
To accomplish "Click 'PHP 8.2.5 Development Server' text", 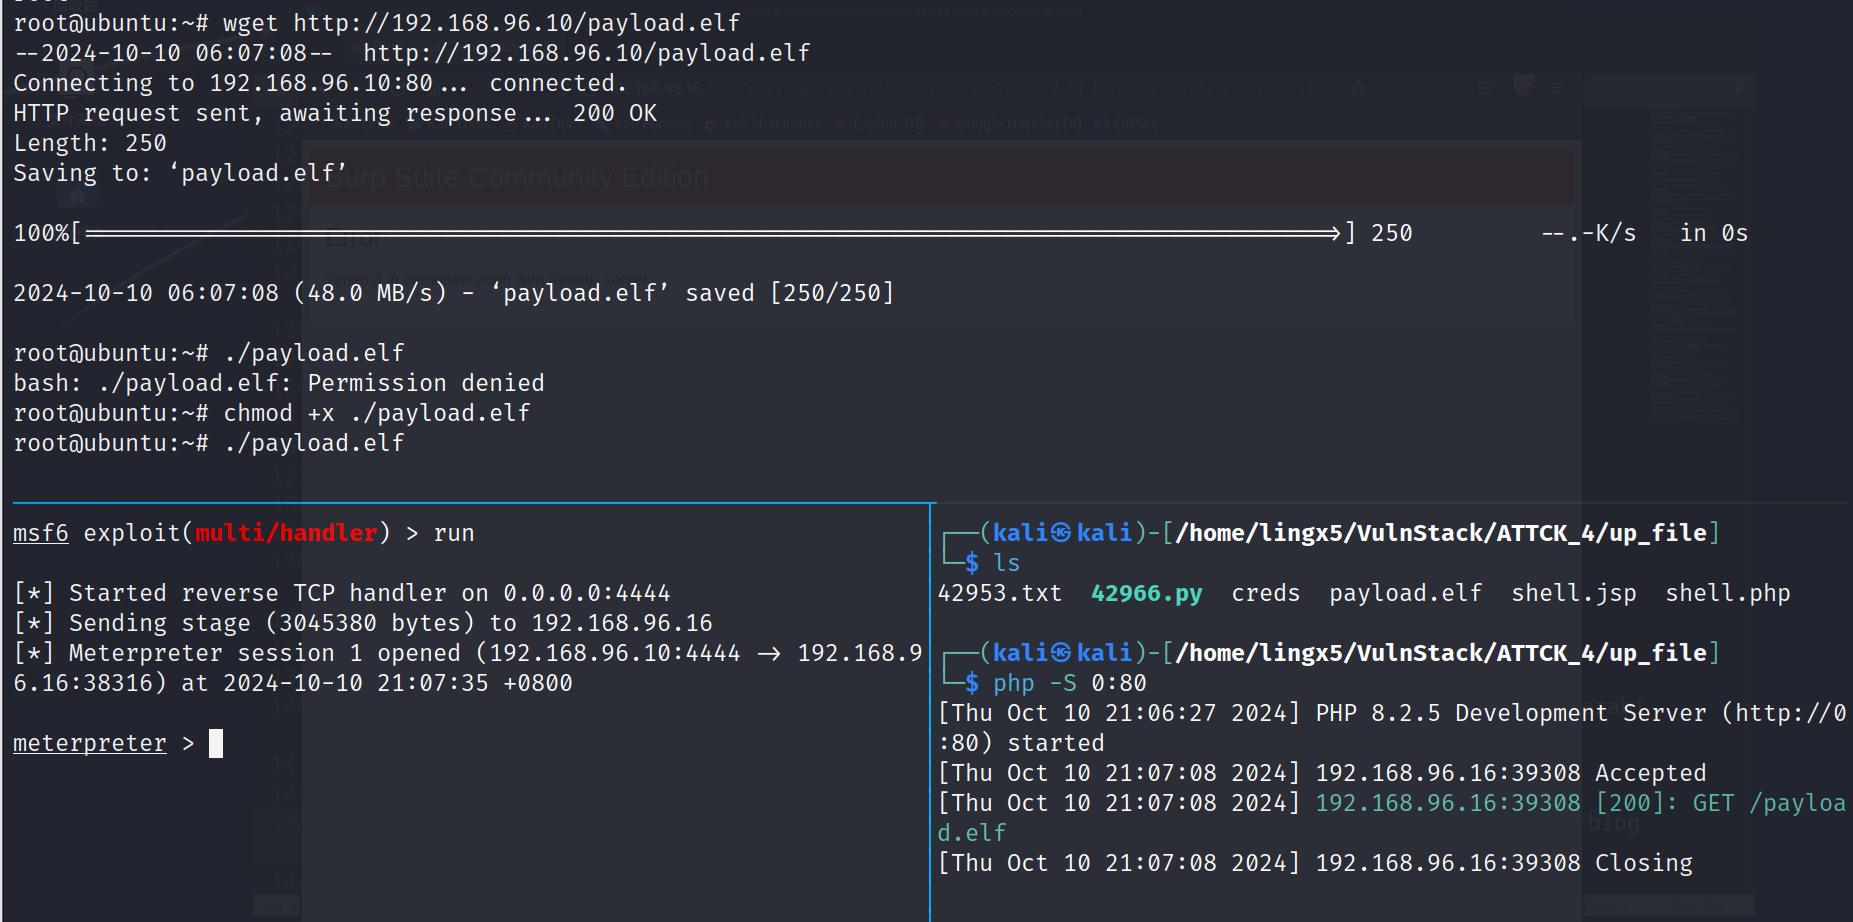I will pos(1511,713).
